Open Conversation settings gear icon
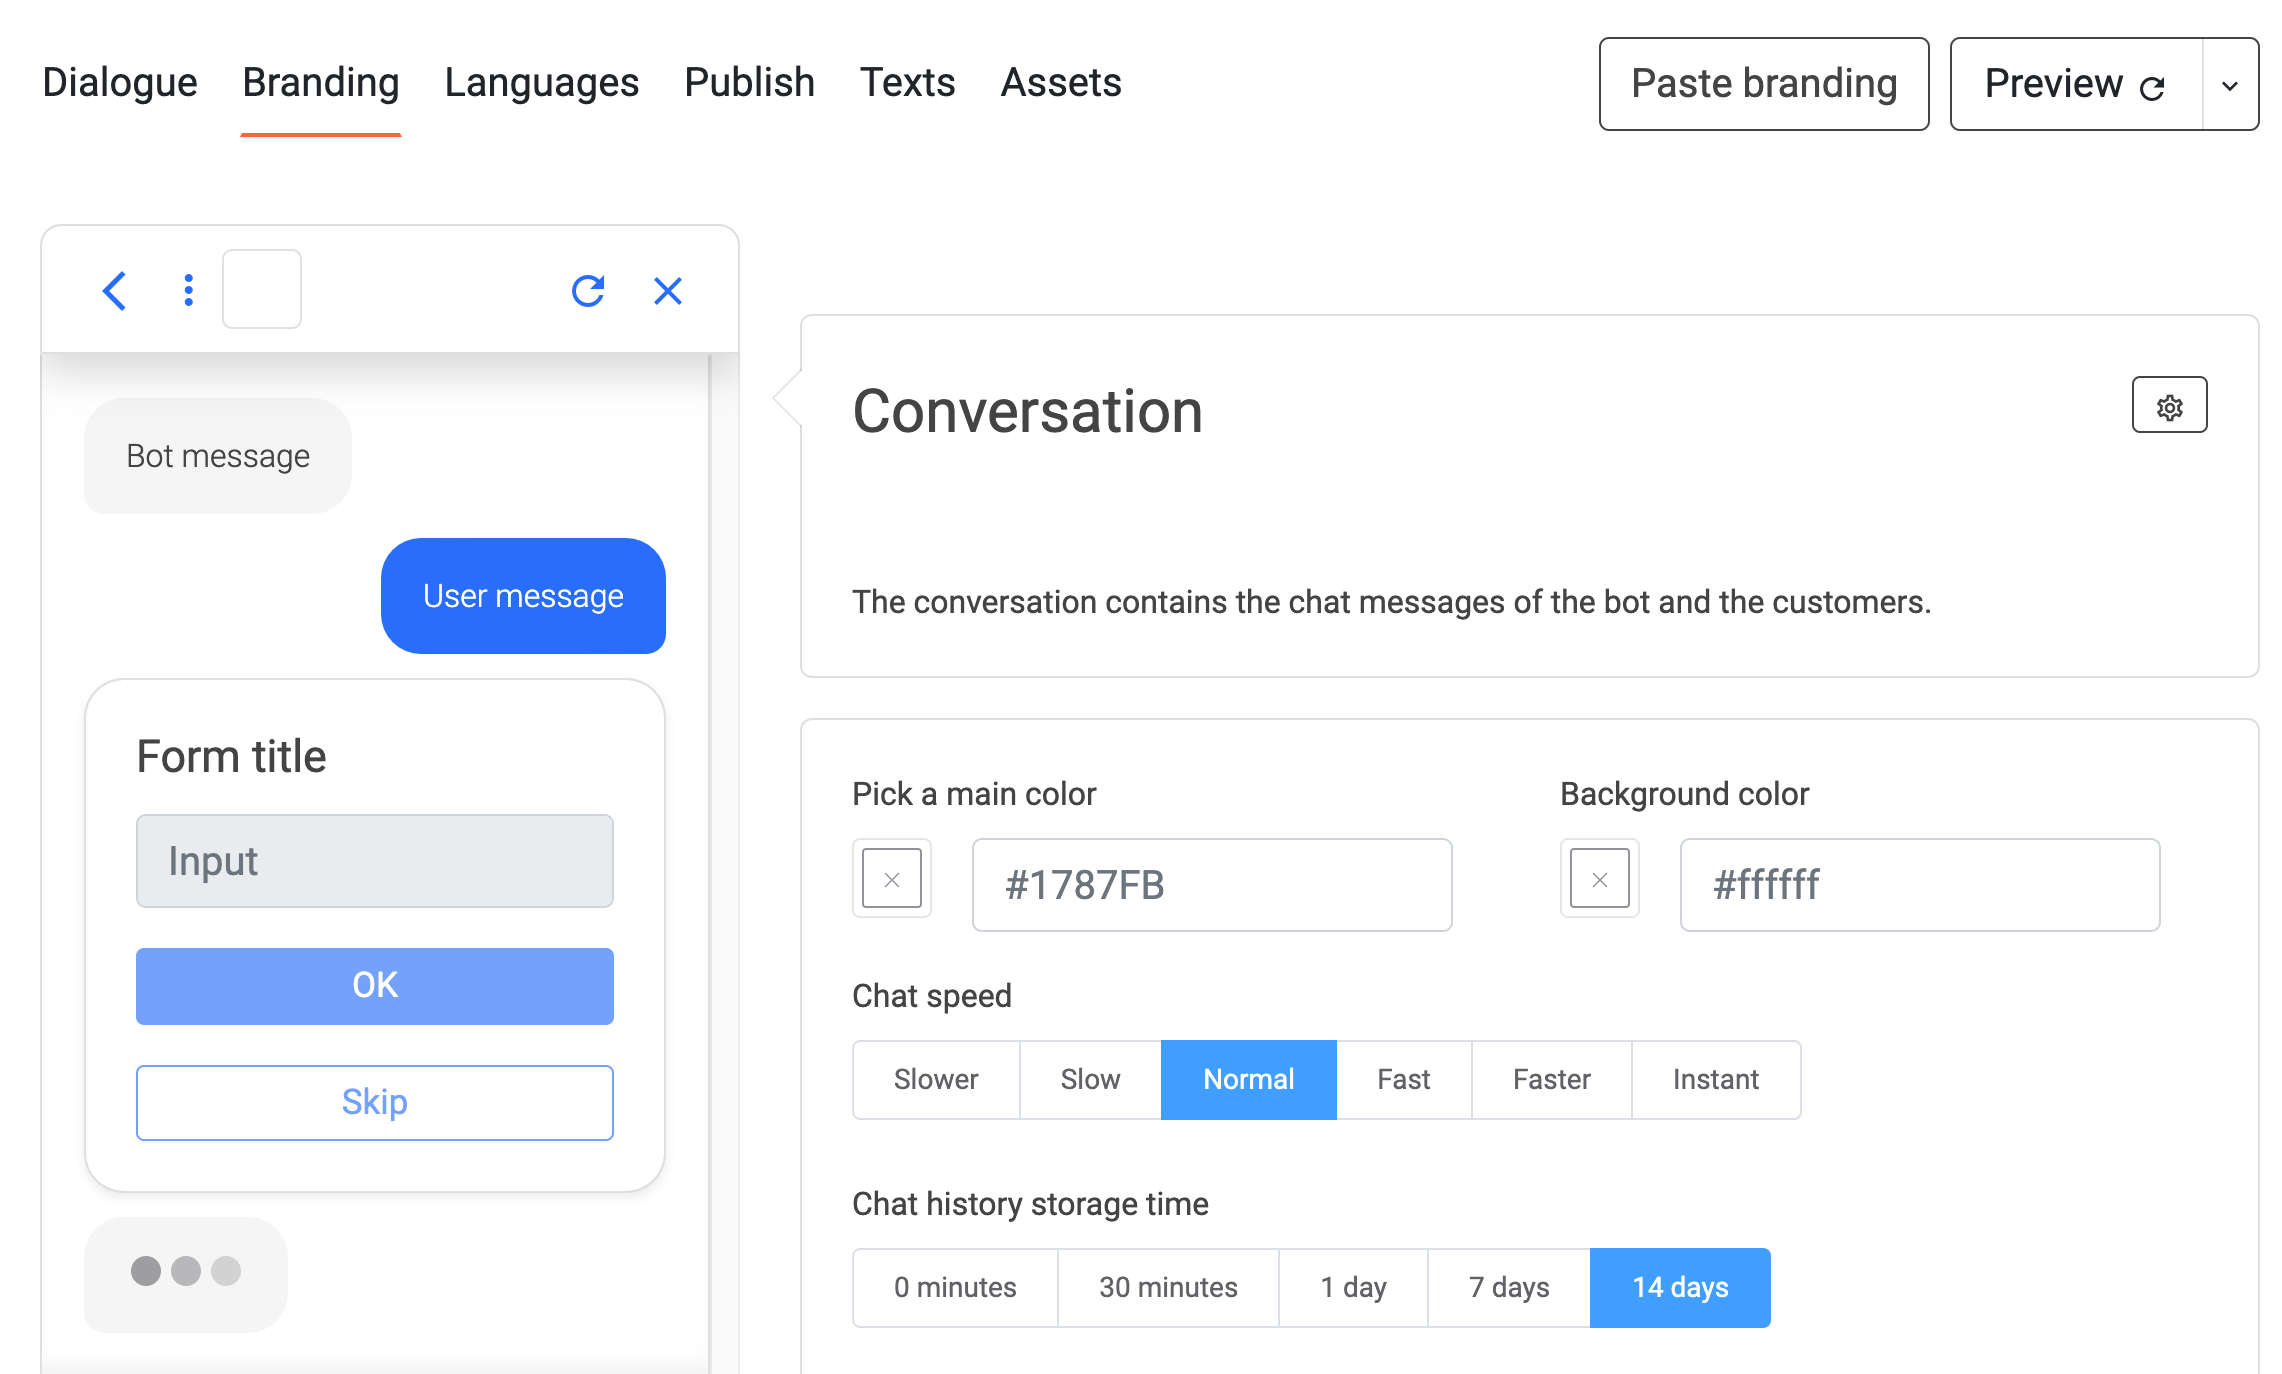The width and height of the screenshot is (2282, 1374). pos(2168,406)
